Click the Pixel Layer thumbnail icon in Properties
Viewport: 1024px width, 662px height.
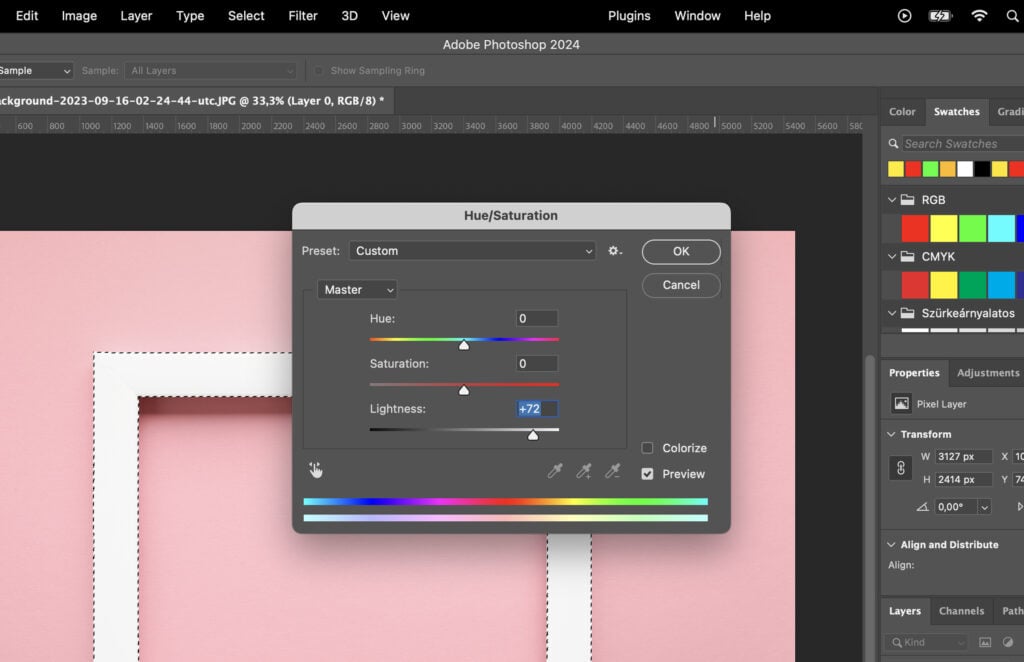click(x=902, y=403)
